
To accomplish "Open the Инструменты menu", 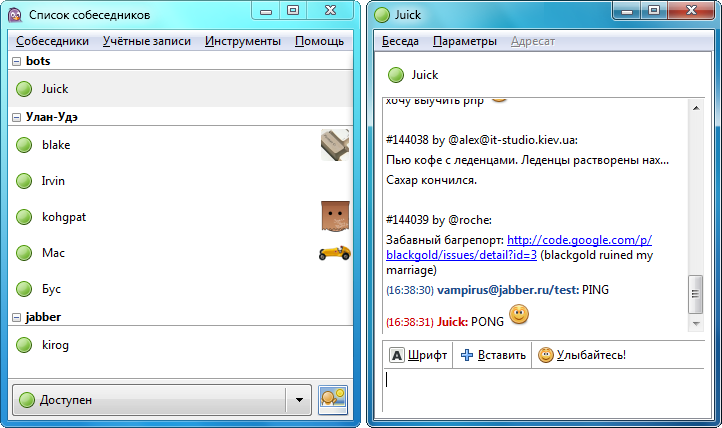I will [243, 41].
